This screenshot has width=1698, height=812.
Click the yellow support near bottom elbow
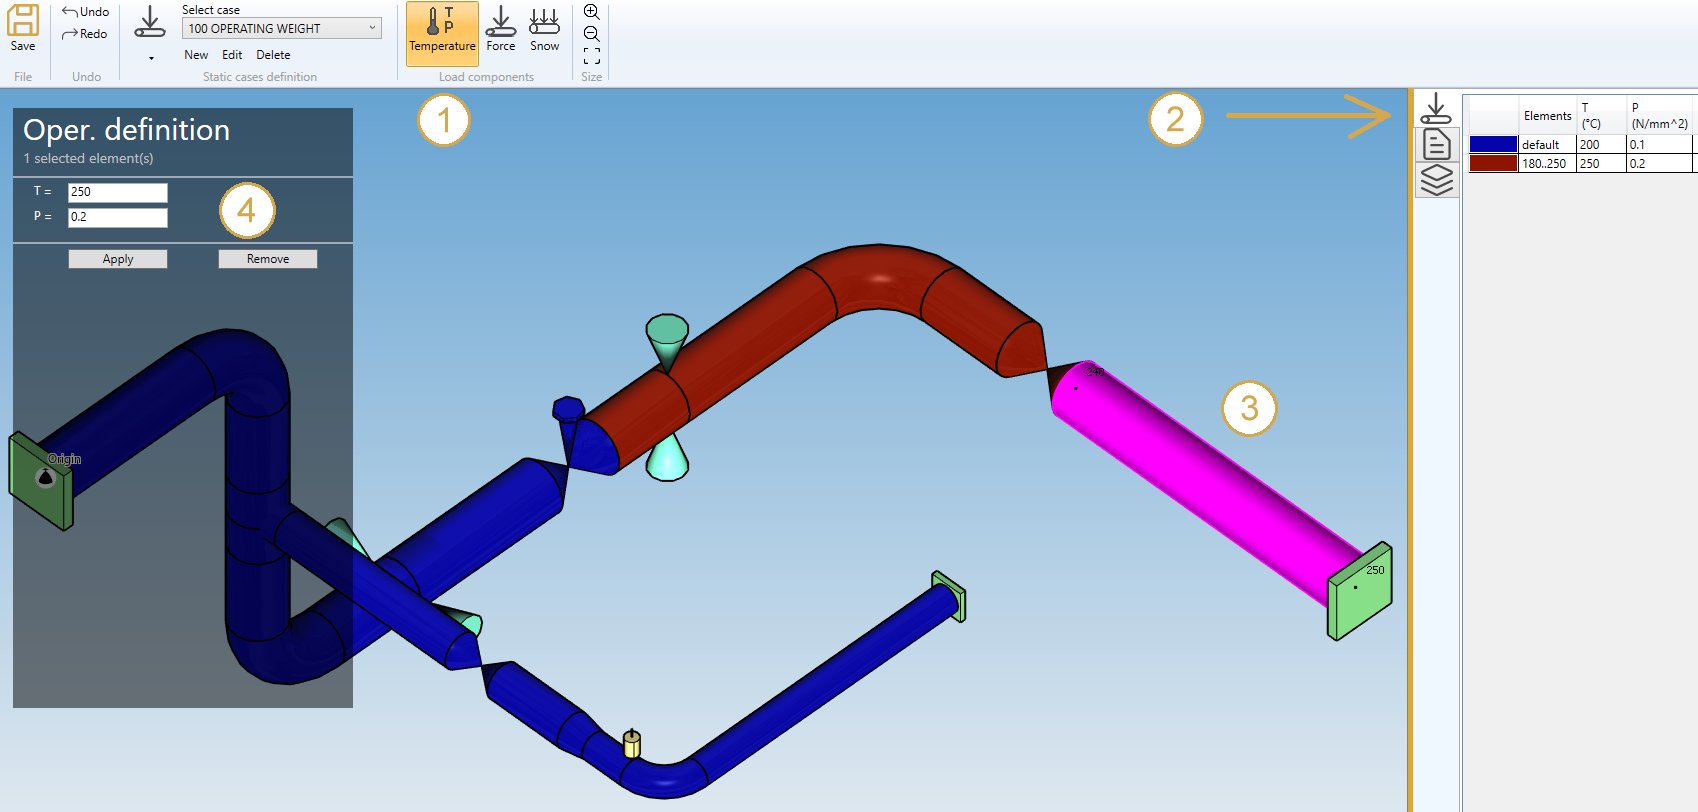click(x=631, y=743)
